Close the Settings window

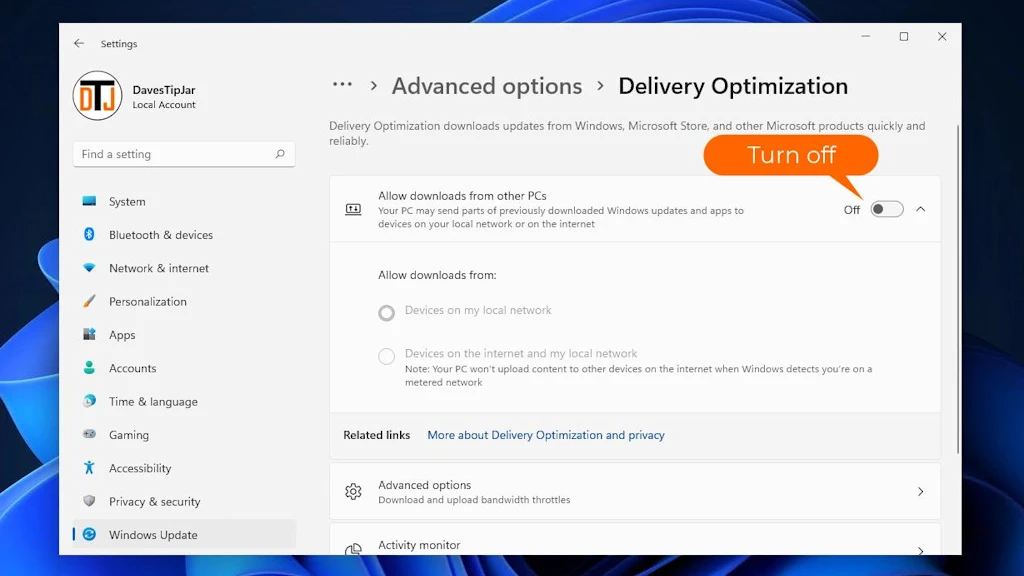tap(942, 37)
